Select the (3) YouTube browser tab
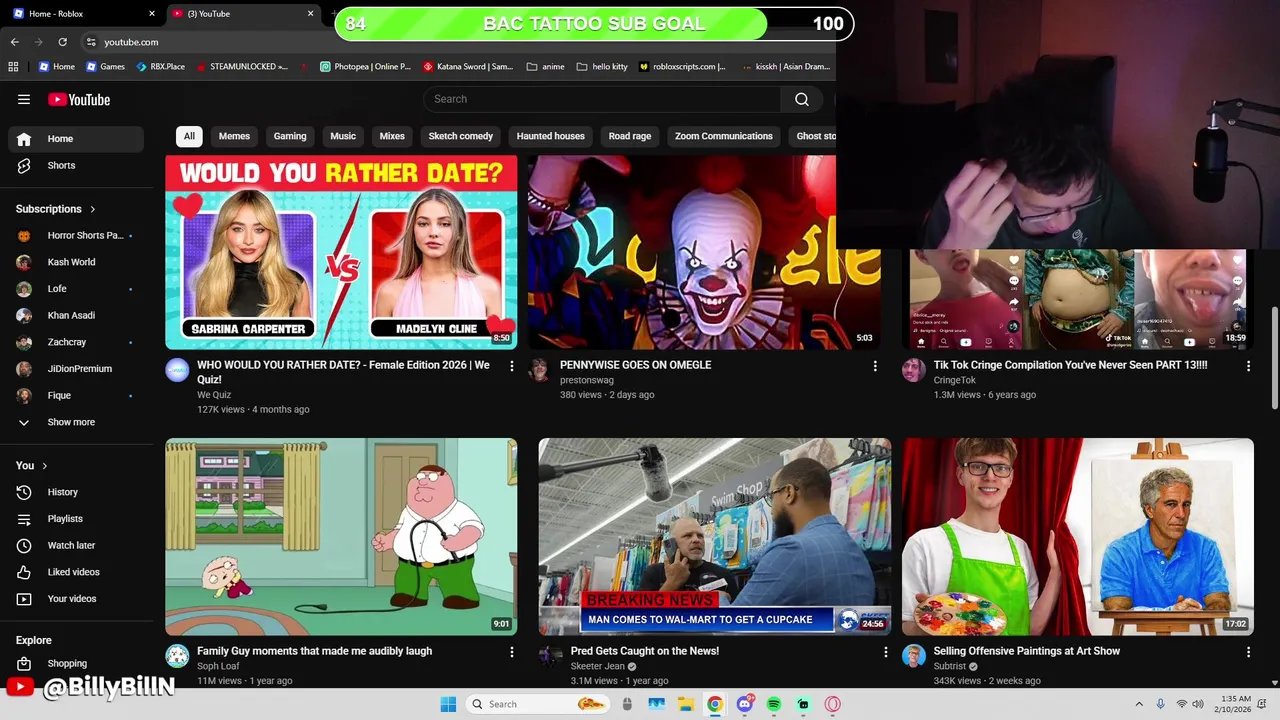The image size is (1280, 720). coord(243,14)
